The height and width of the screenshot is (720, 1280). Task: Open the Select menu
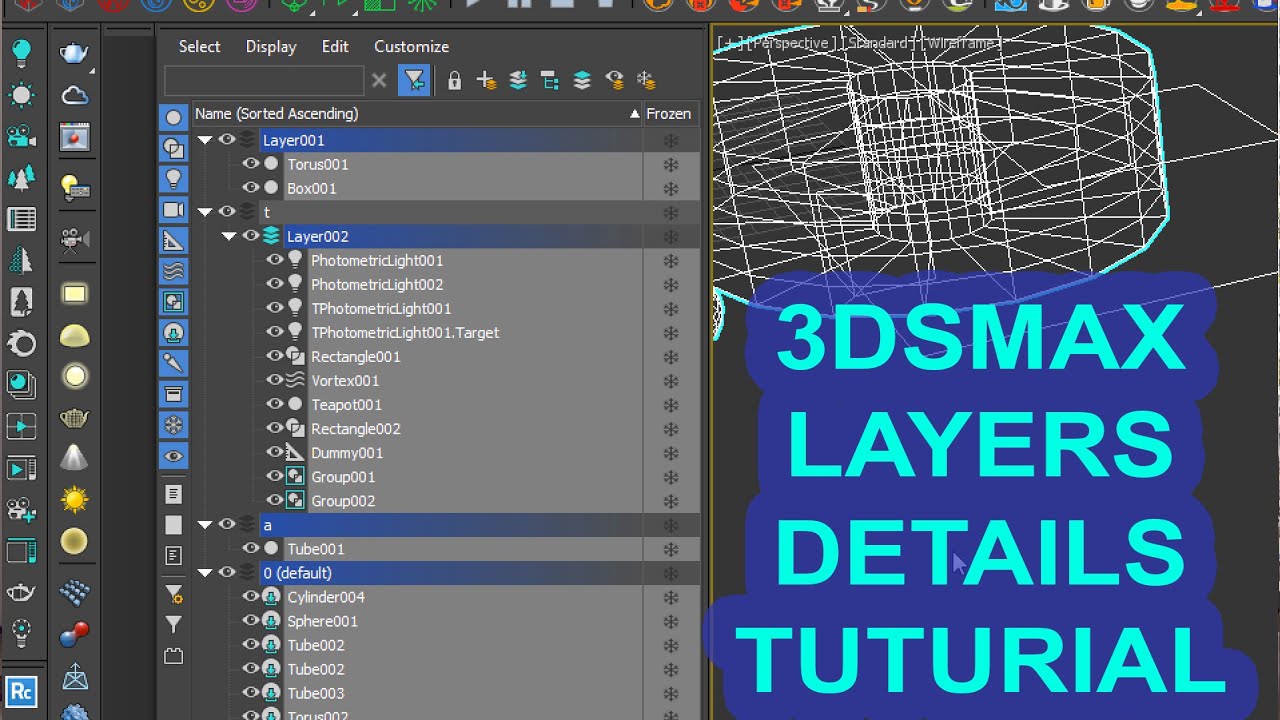click(199, 46)
